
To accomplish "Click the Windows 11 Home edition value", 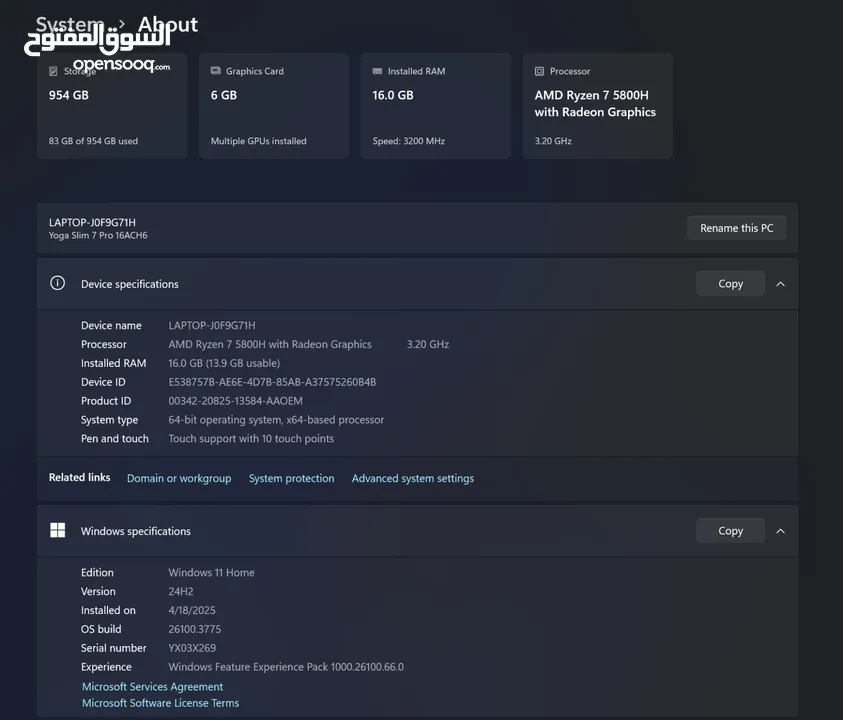I will 211,572.
